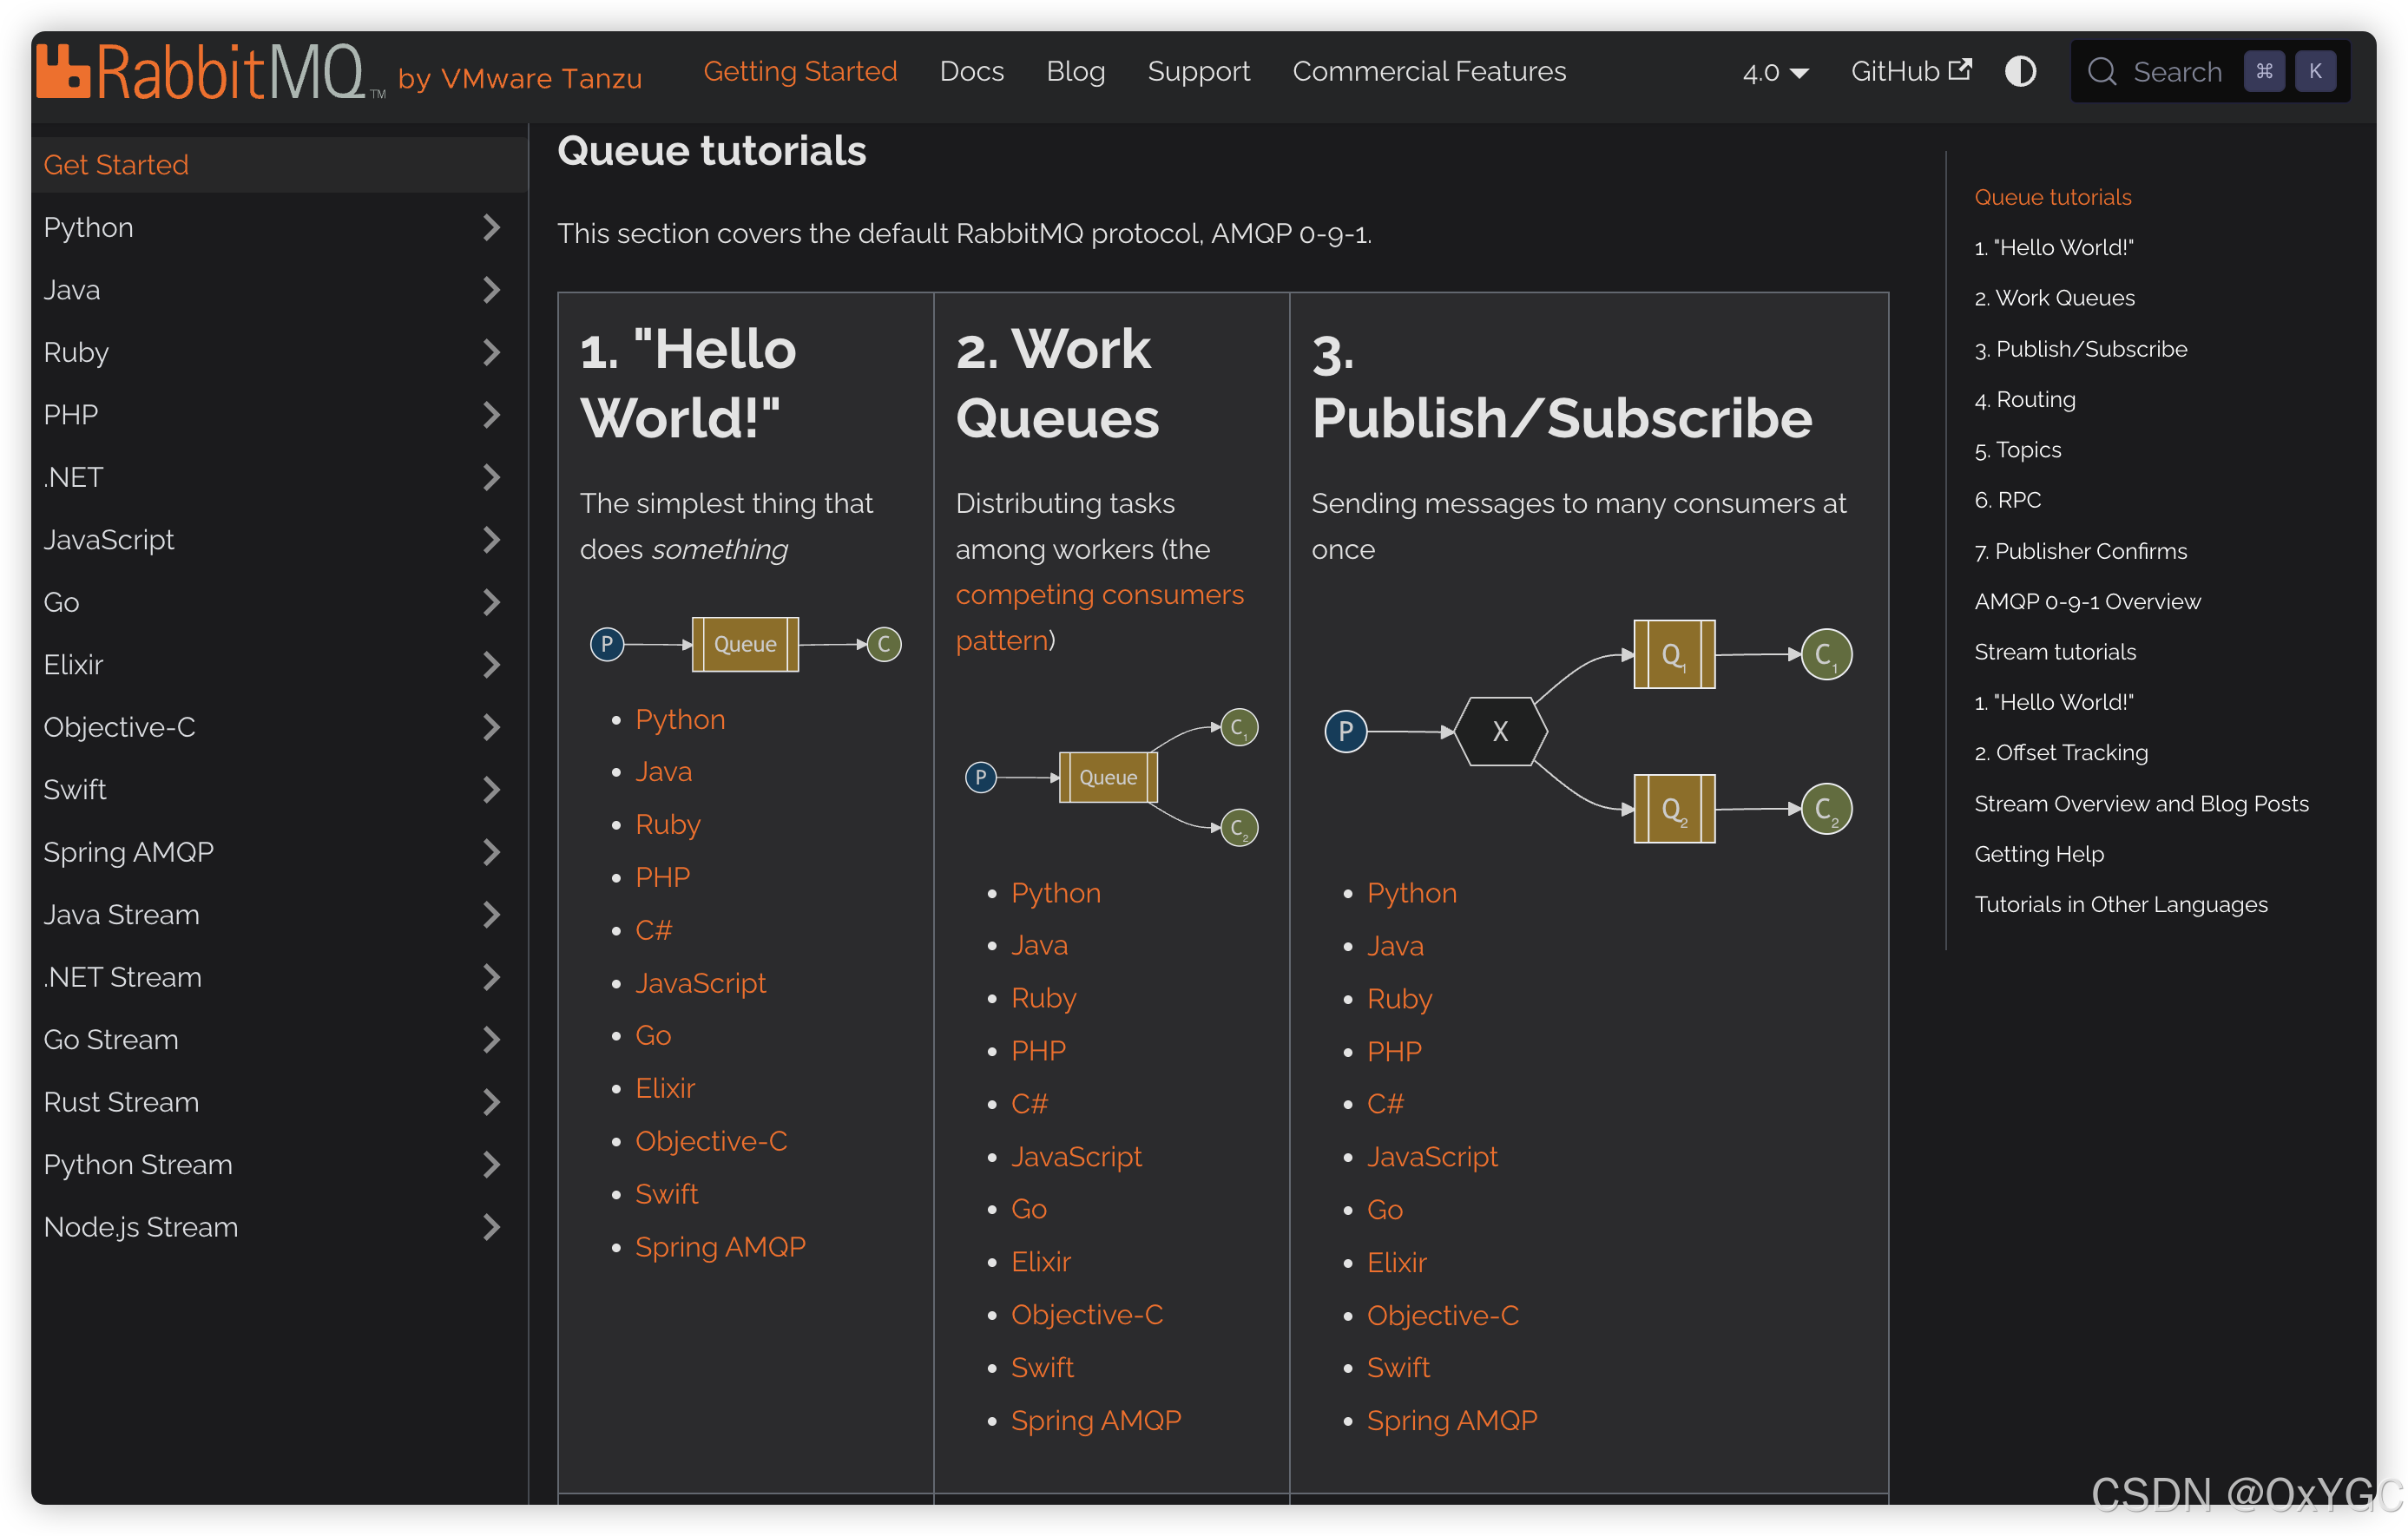Click the Search input field

pos(2177,72)
